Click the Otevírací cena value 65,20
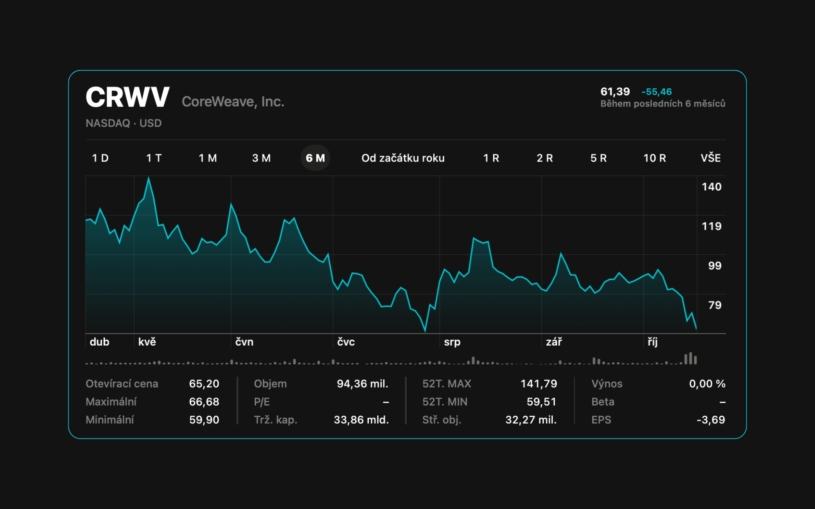The height and width of the screenshot is (509, 815). 204,384
